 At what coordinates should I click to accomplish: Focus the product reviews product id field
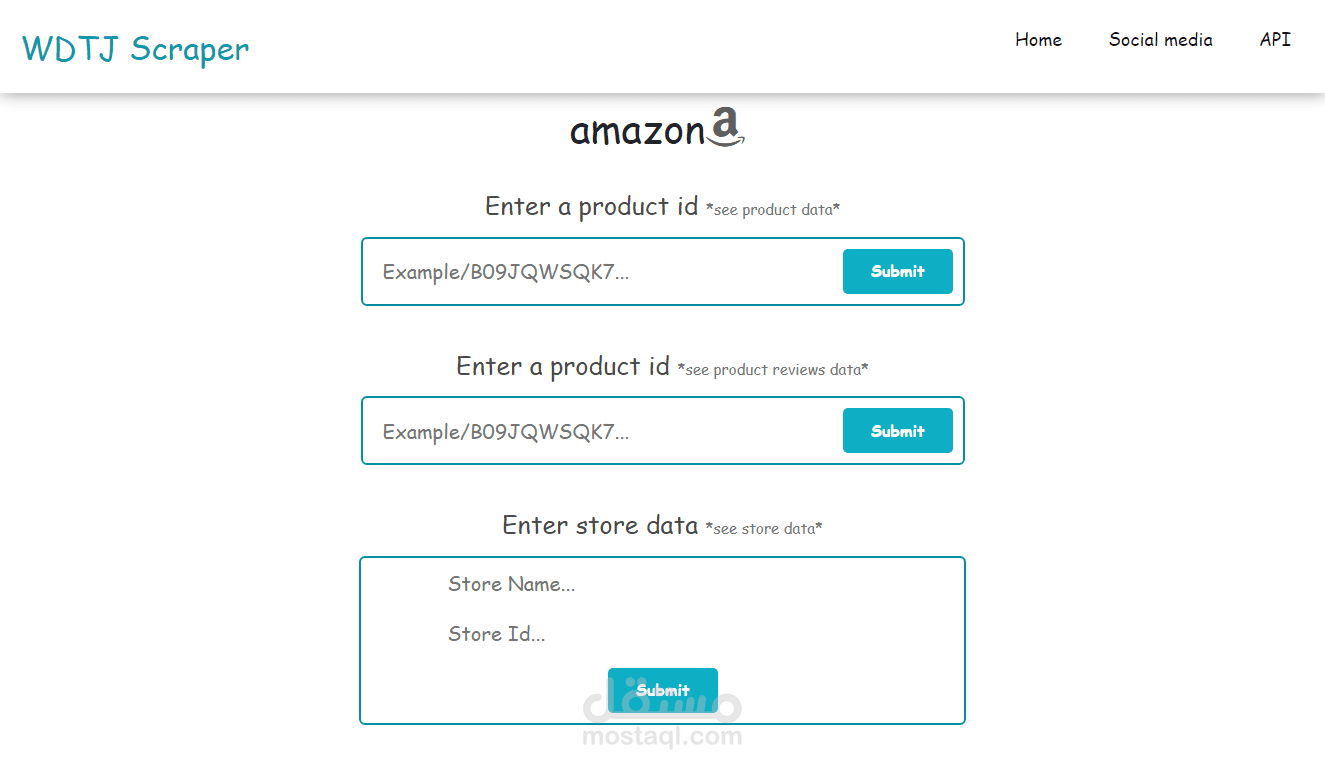[600, 432]
